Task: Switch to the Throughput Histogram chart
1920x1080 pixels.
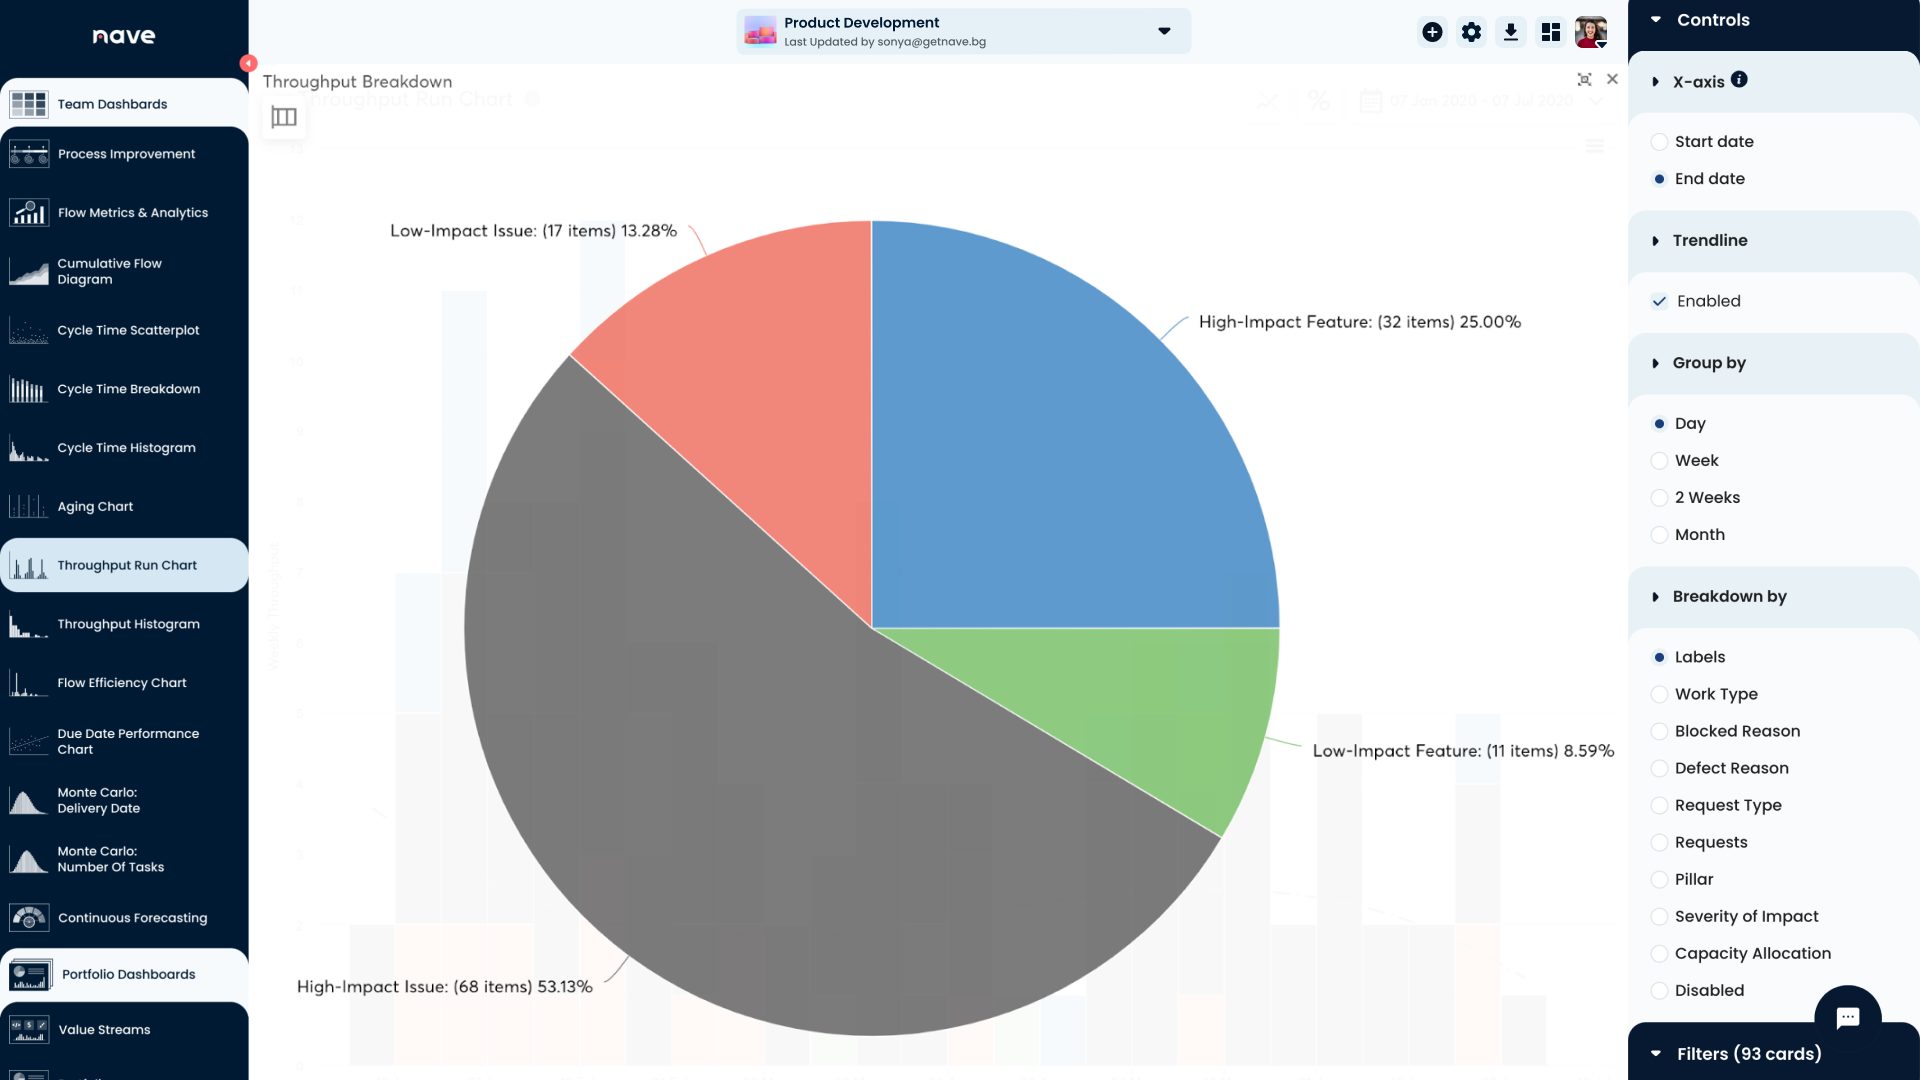Action: tap(128, 623)
